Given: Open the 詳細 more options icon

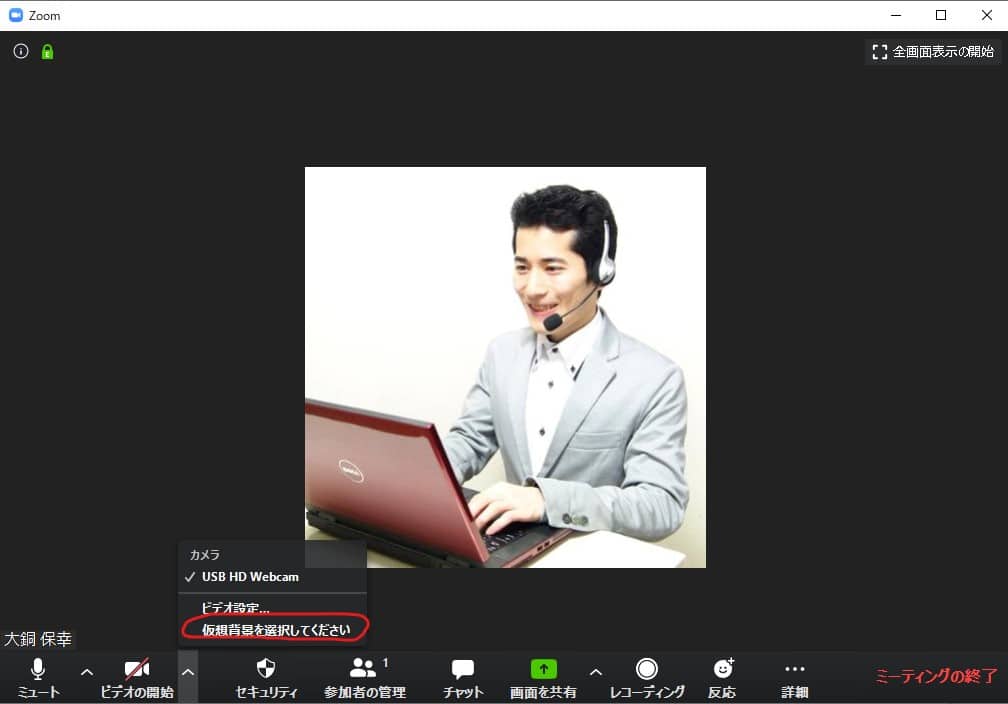Looking at the screenshot, I should [795, 669].
